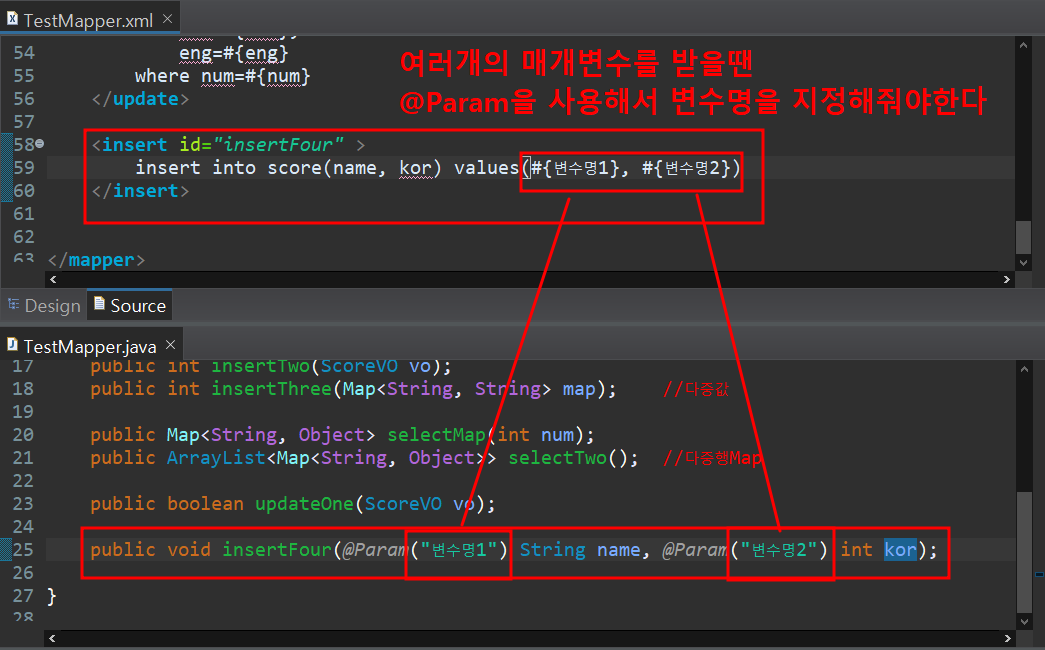The width and height of the screenshot is (1045, 650).
Task: Close the TestMapper.java tab
Action: (x=171, y=345)
